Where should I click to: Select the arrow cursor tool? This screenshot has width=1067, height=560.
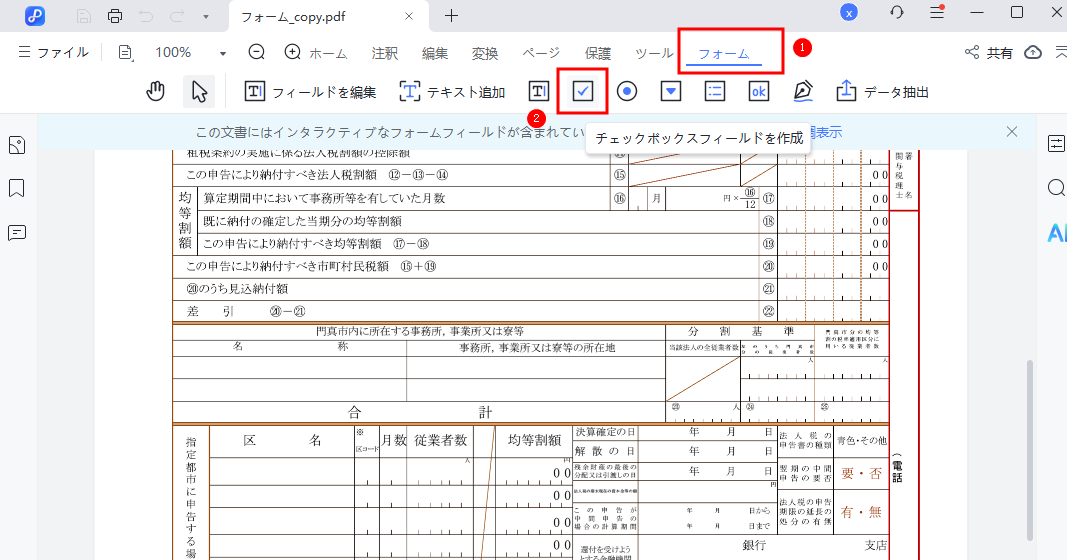coord(199,92)
